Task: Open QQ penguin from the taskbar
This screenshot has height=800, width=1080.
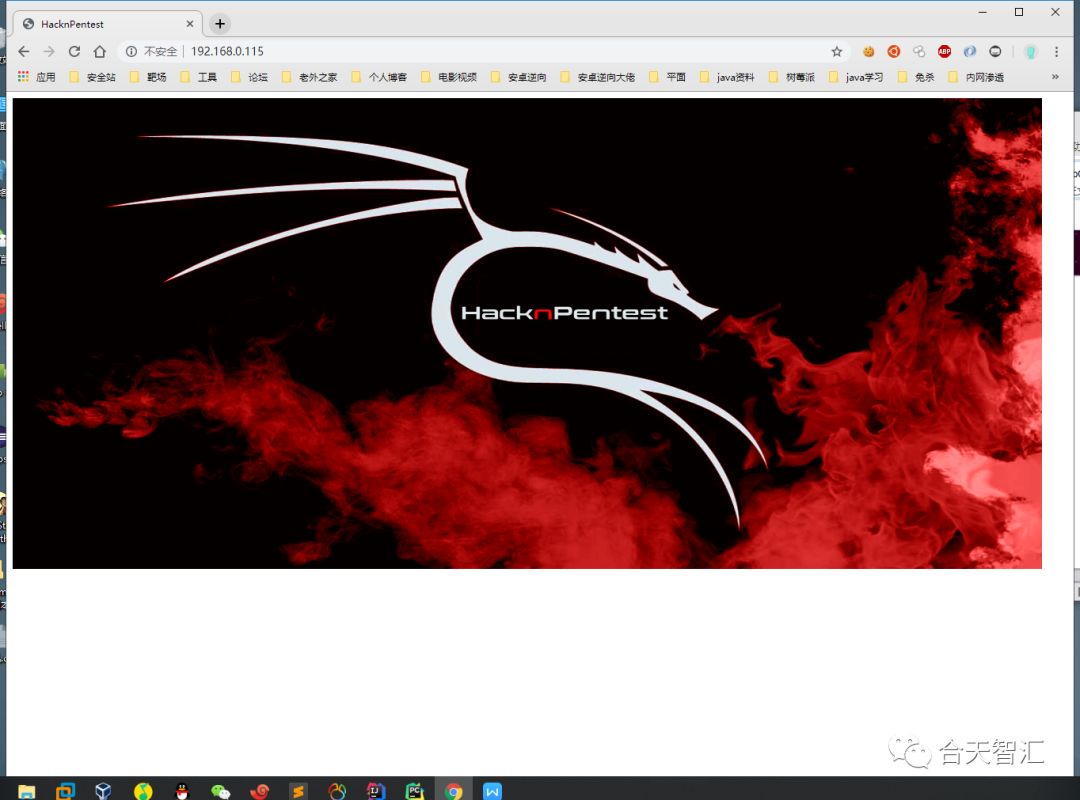Action: [182, 791]
